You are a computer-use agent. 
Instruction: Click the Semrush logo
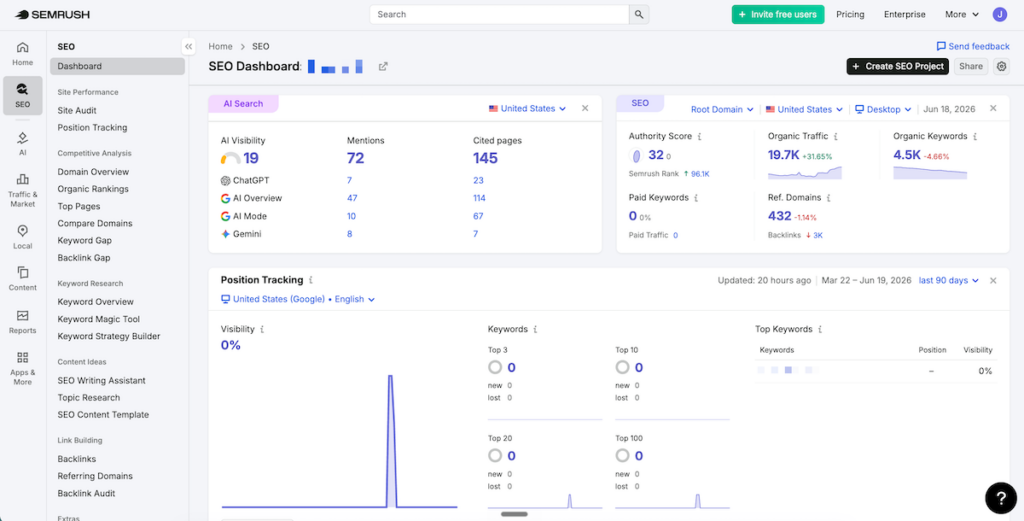click(x=52, y=14)
